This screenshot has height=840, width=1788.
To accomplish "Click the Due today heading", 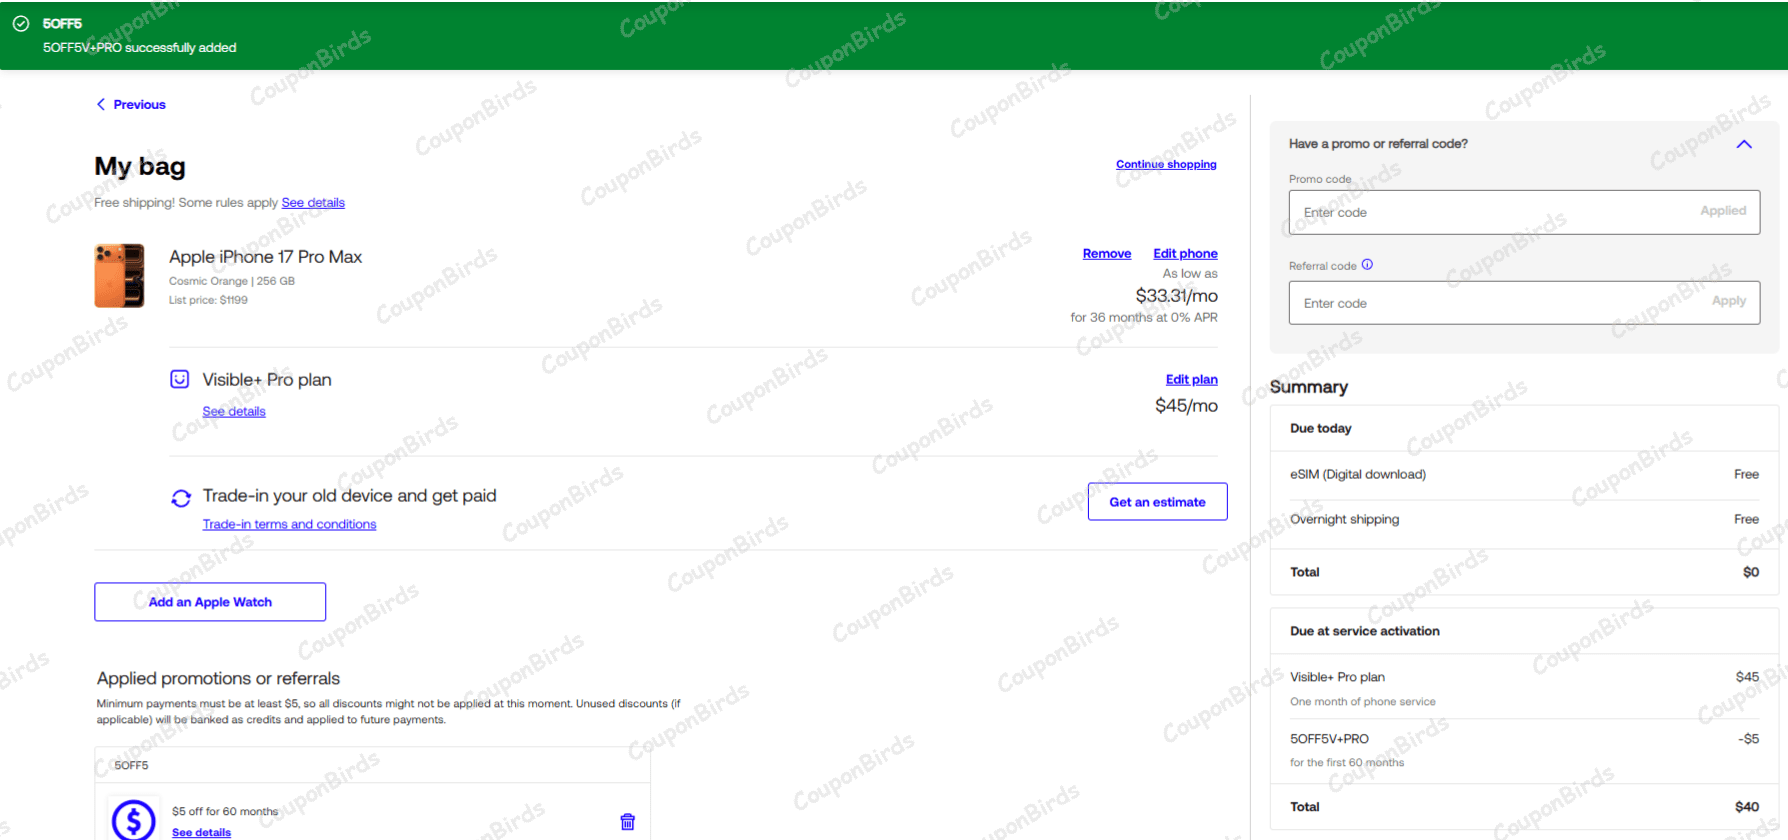I will [1320, 428].
